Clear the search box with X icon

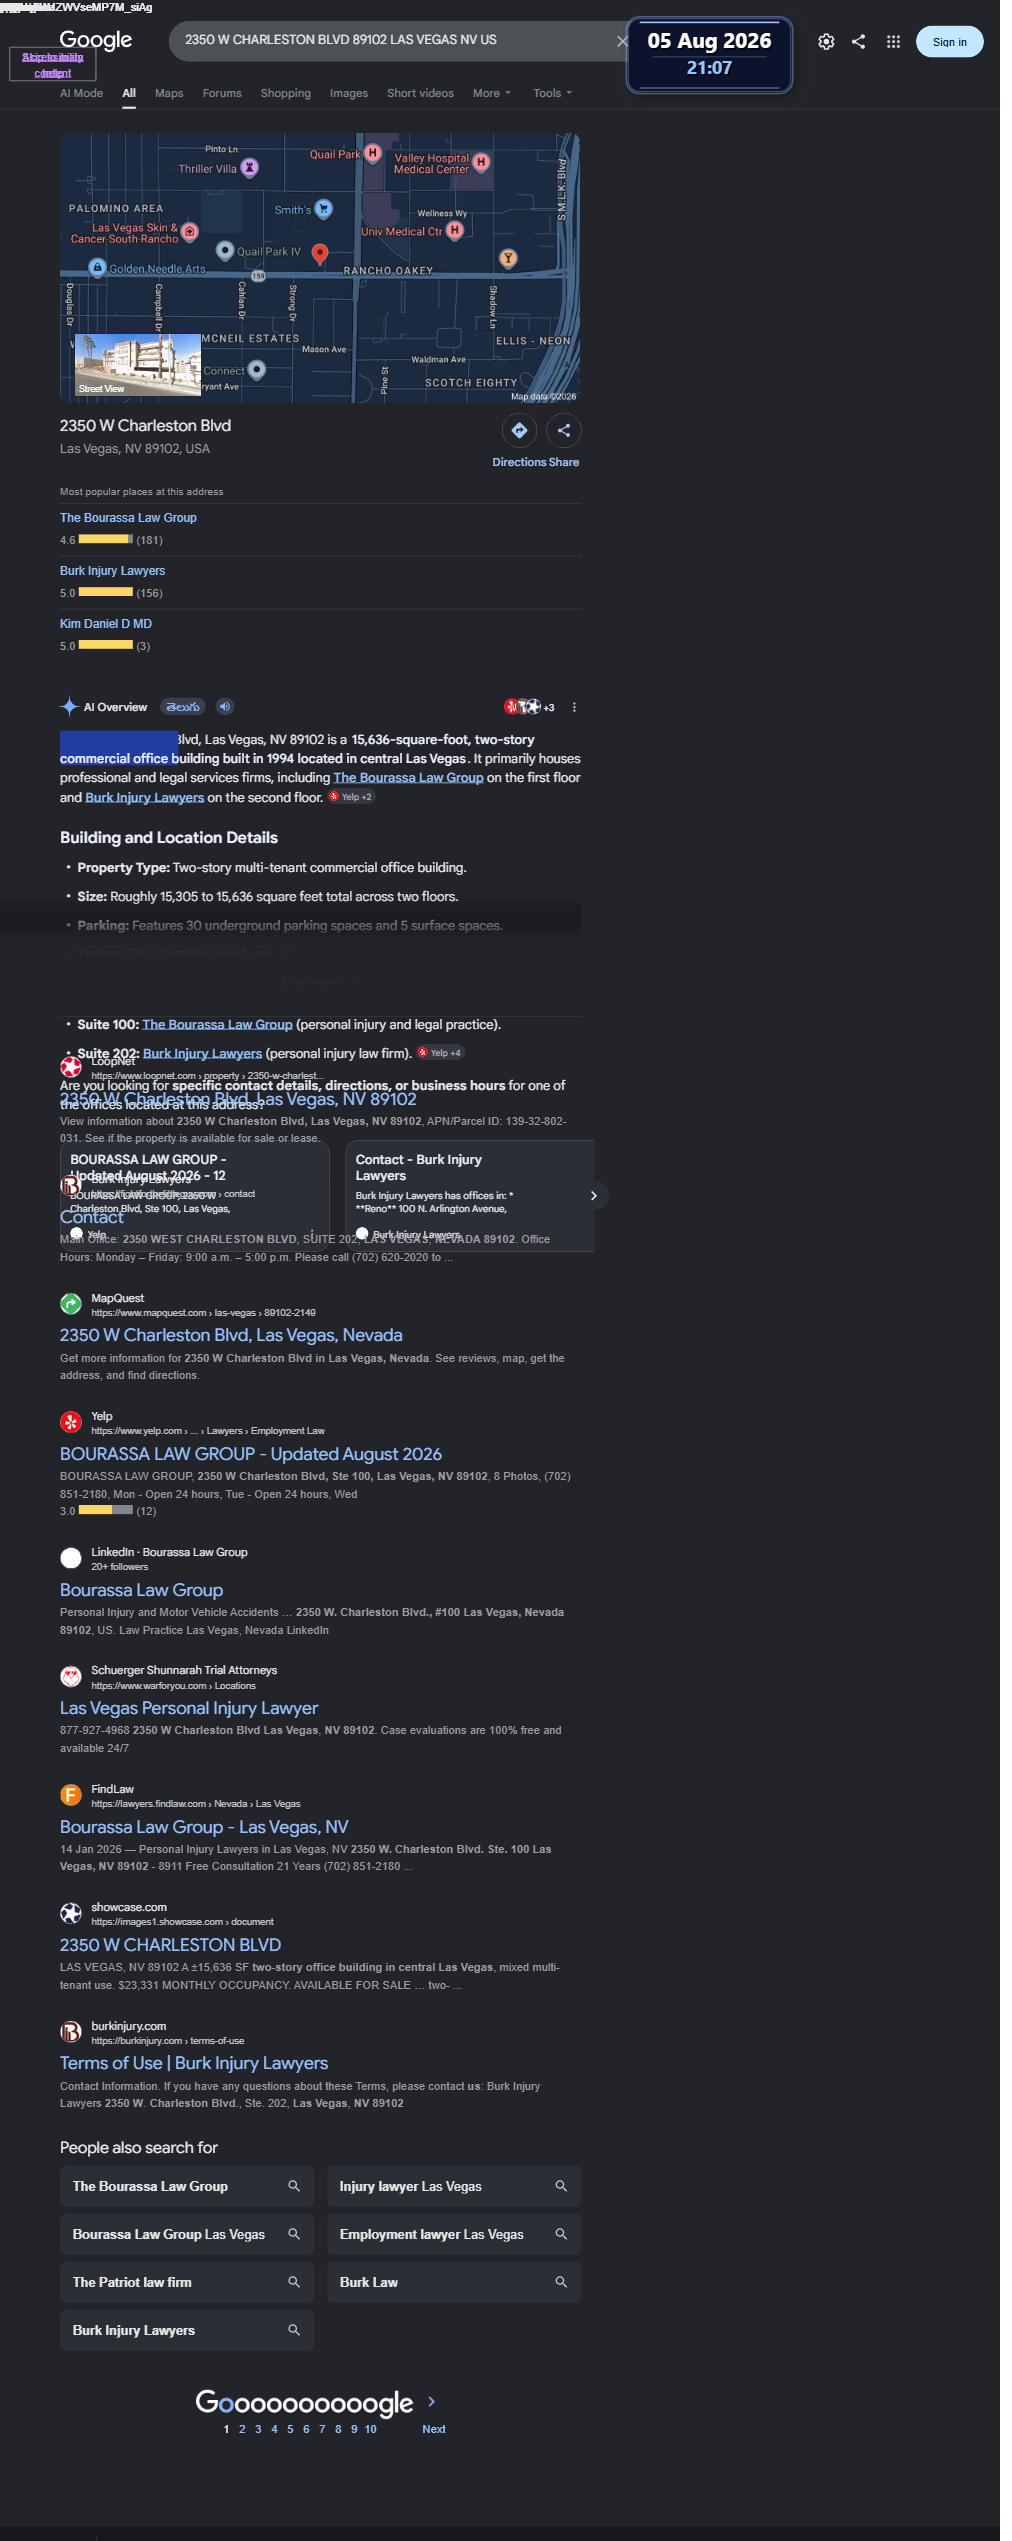(622, 41)
